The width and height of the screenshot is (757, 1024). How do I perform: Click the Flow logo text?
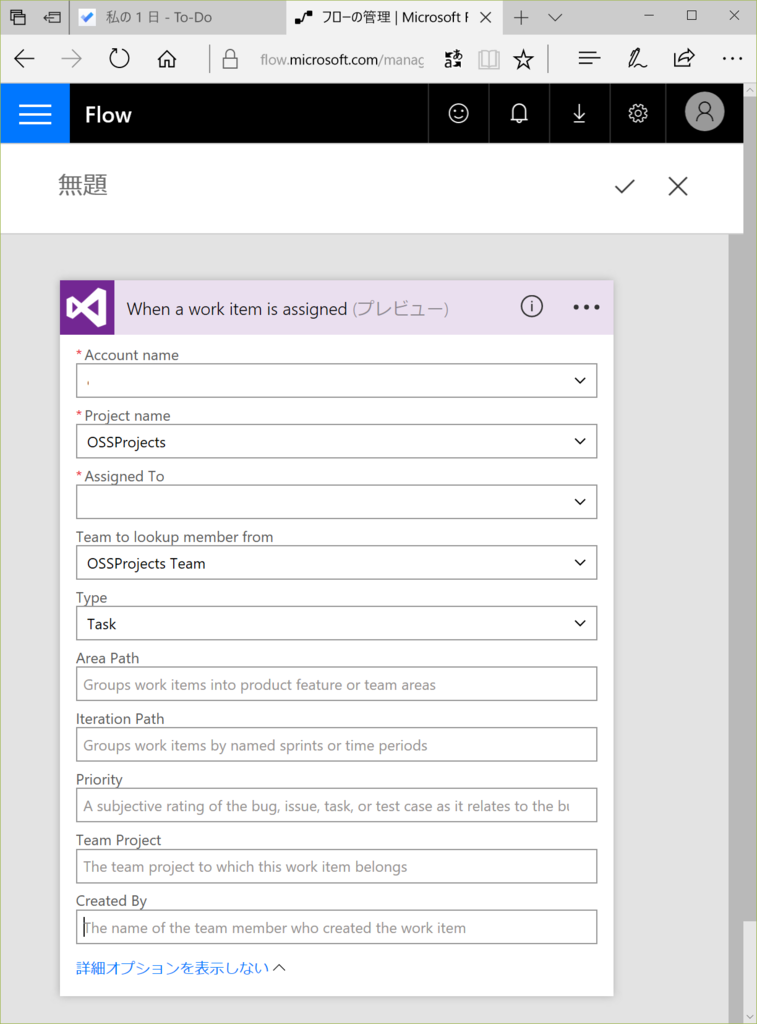108,115
